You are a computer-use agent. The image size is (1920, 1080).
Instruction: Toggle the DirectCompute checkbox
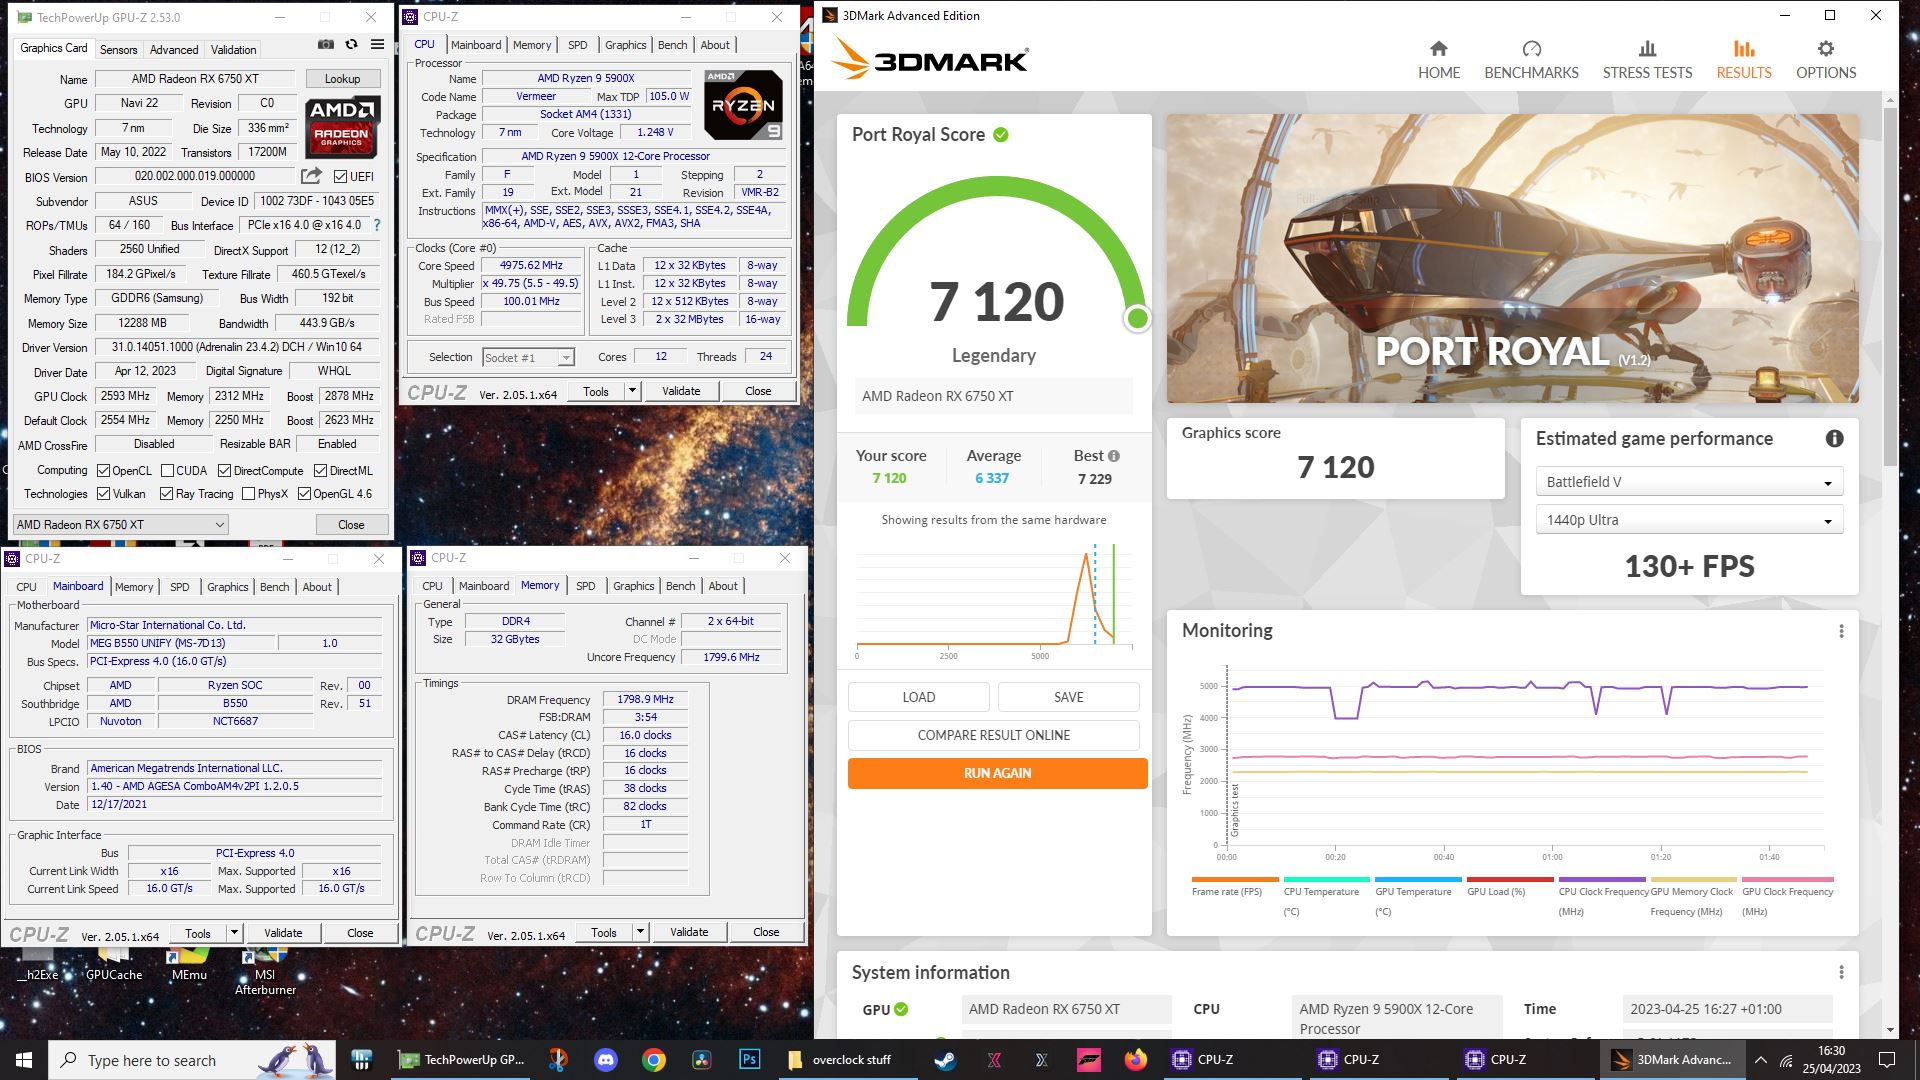pos(224,471)
